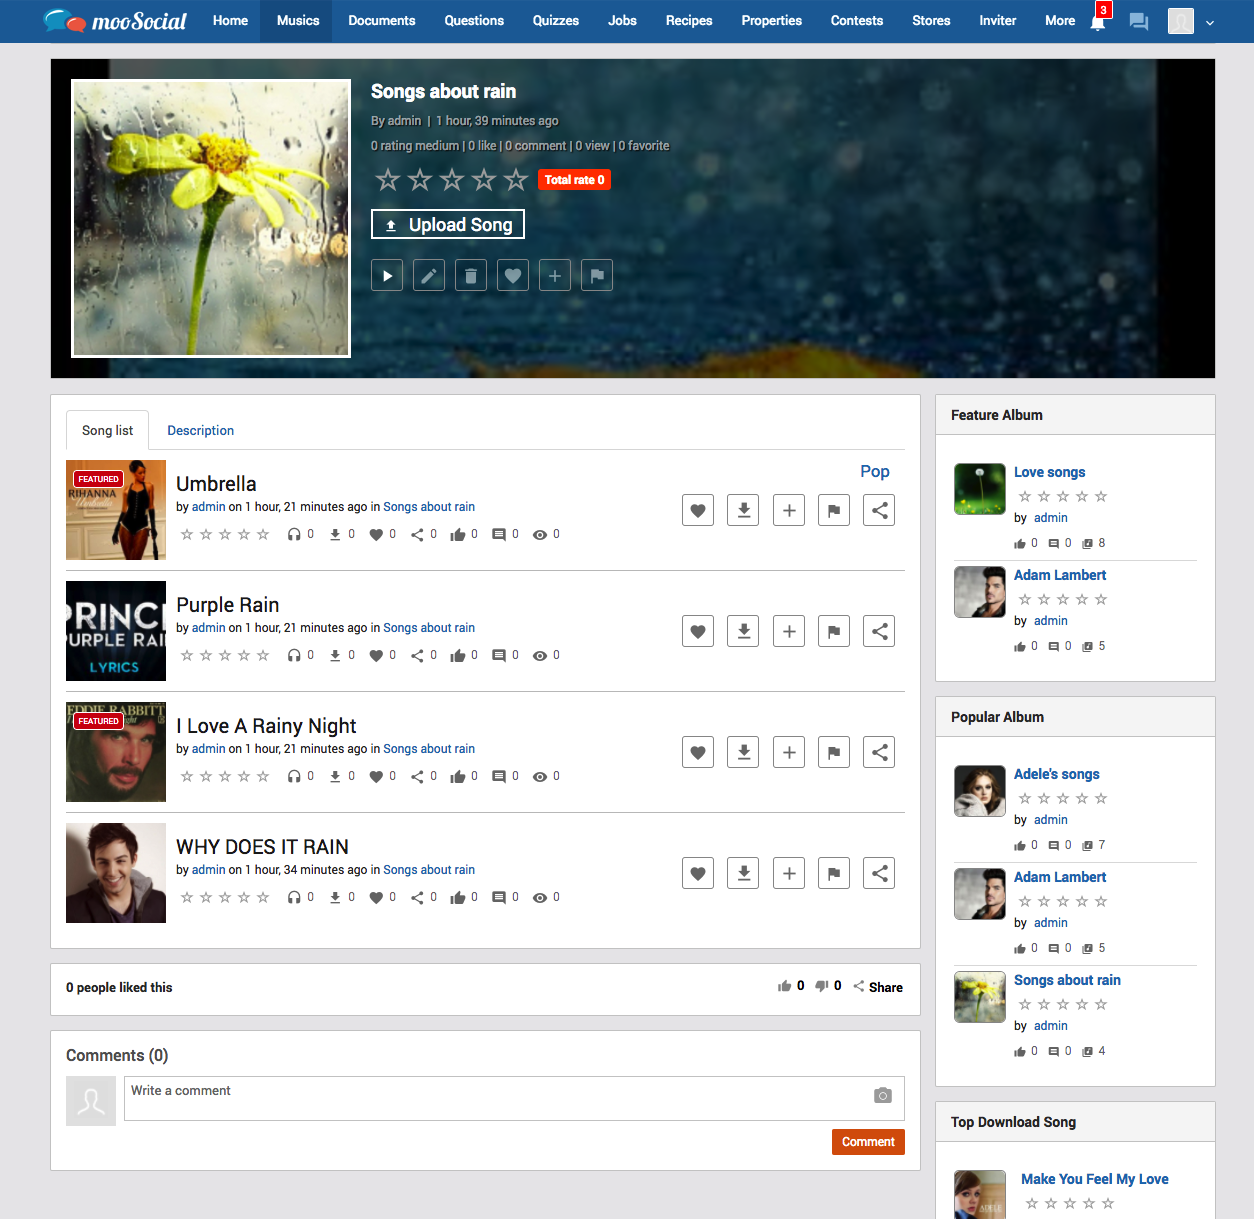The height and width of the screenshot is (1219, 1254).
Task: Report the WHY DOES IT RAIN song
Action: (x=834, y=873)
